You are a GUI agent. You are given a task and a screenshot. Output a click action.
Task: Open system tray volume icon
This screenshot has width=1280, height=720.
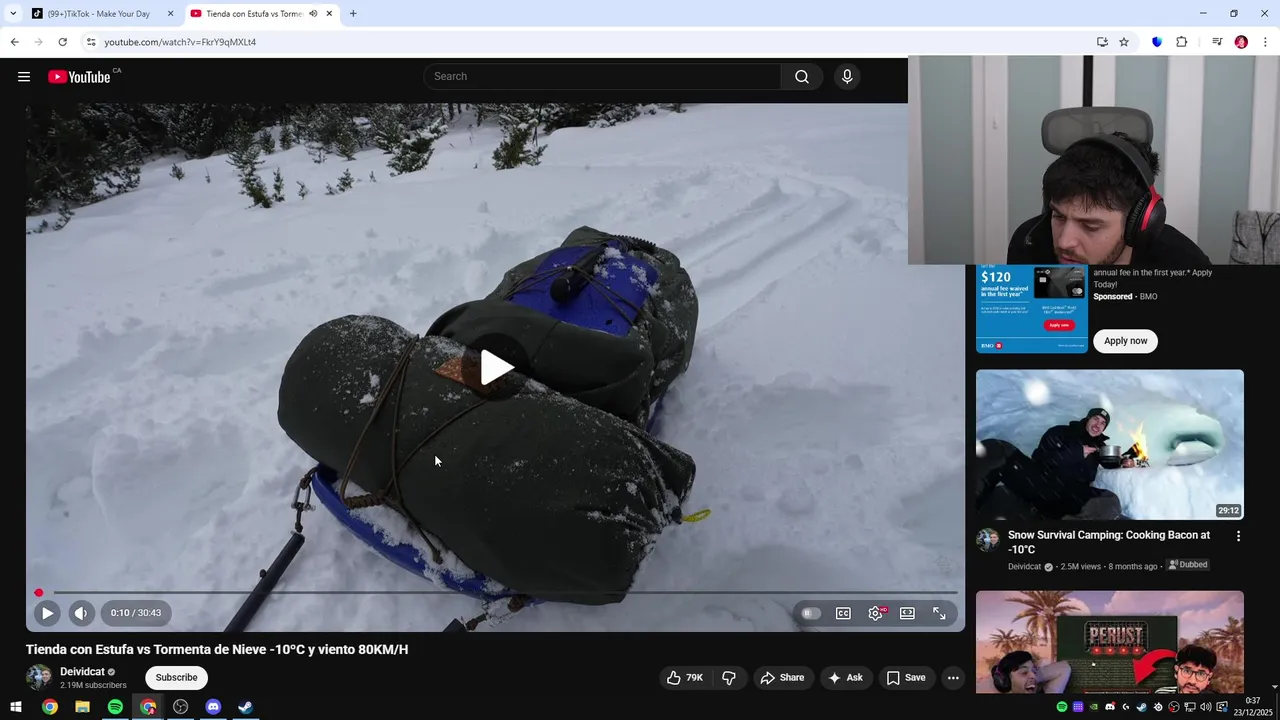click(1206, 707)
